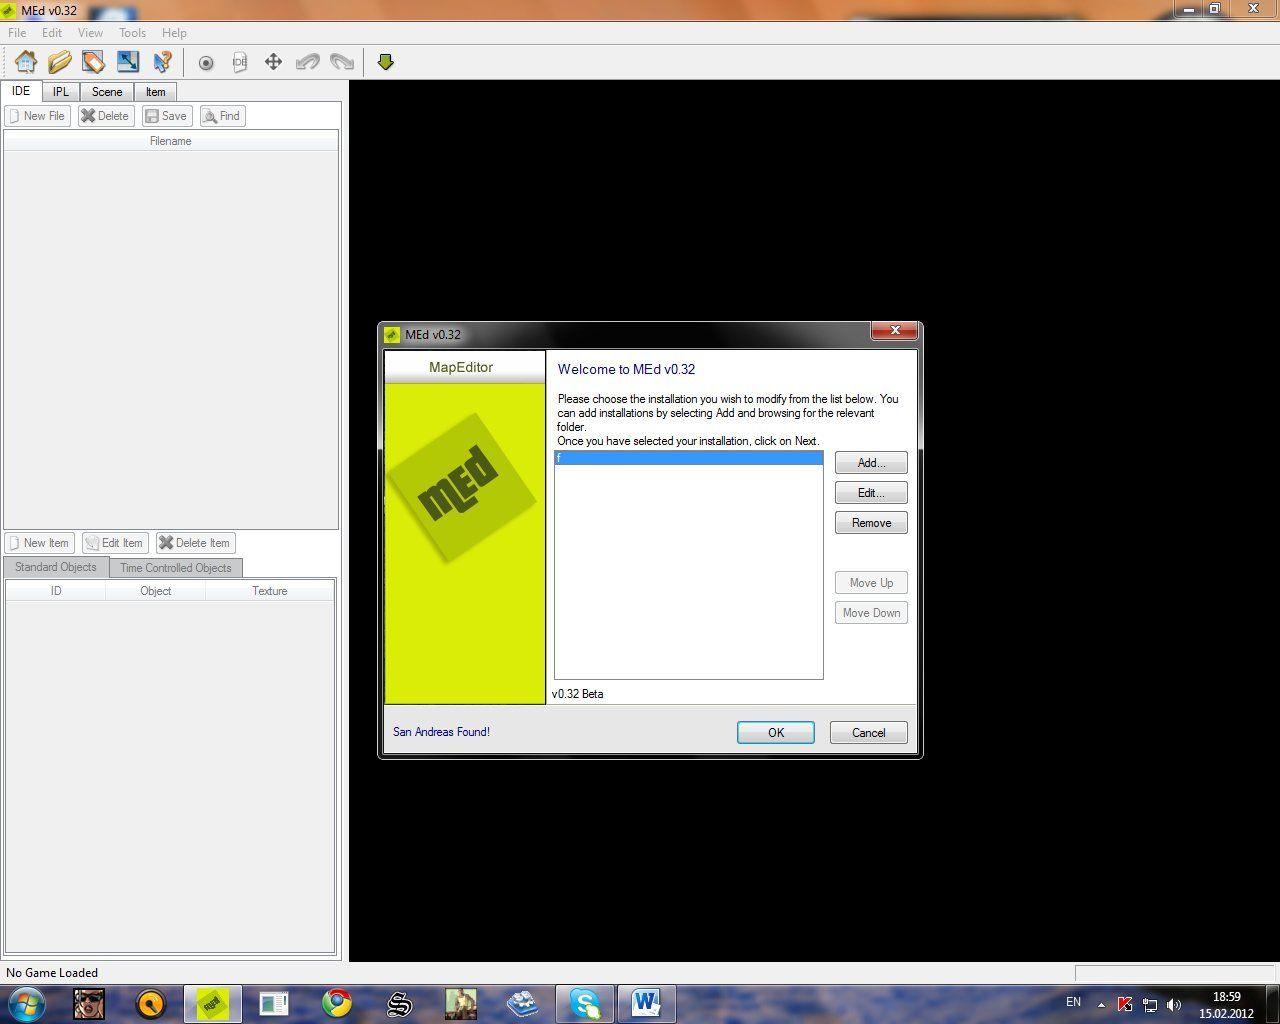Screen dimensions: 1280x1024
Task: Select the Time Controlled Objects tab
Action: [x=176, y=568]
